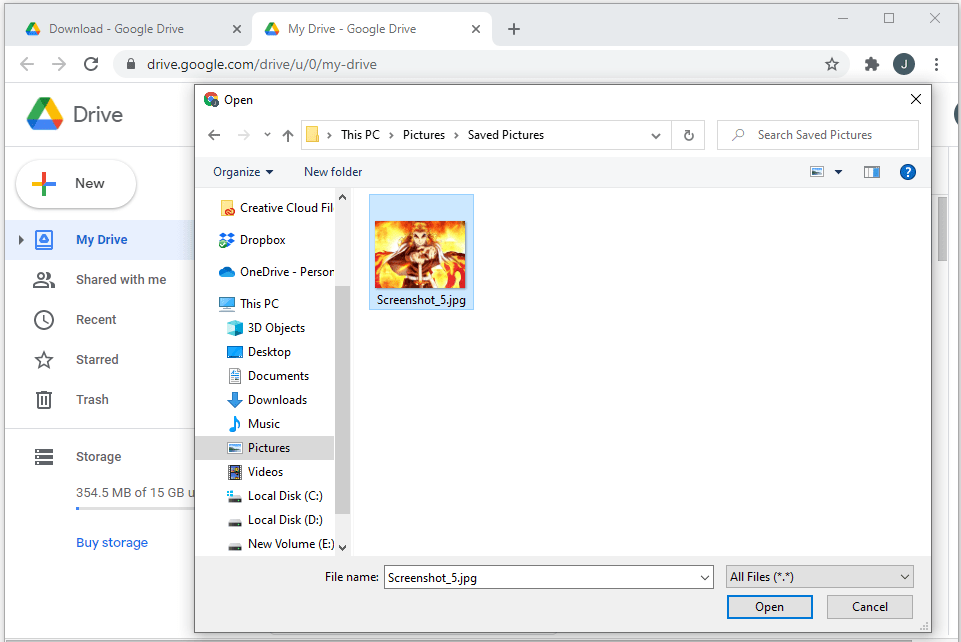Close the My Drive - Google Drive tab

(x=476, y=29)
